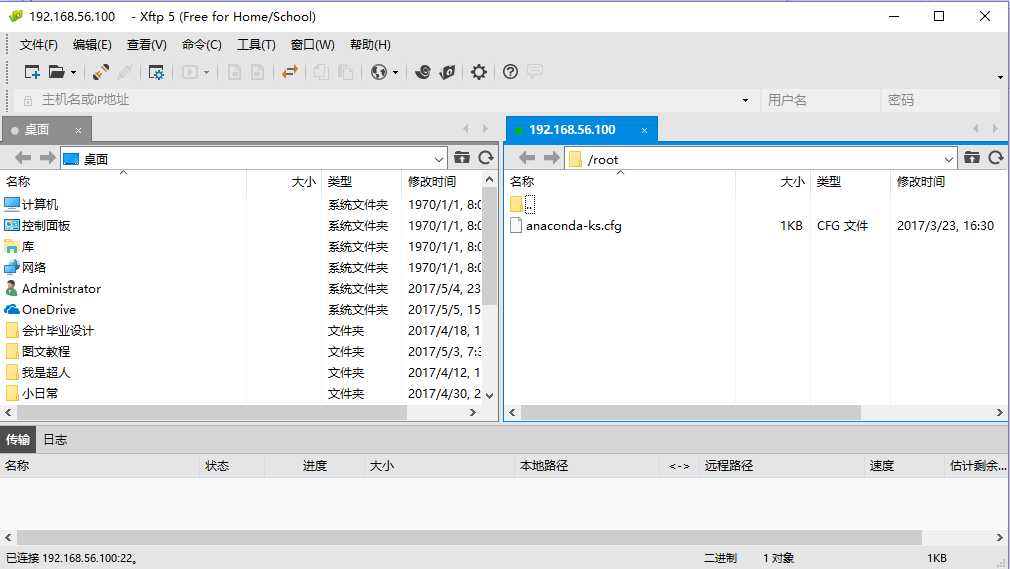Click the Xftp leaf-window toolbar icon

[447, 72]
